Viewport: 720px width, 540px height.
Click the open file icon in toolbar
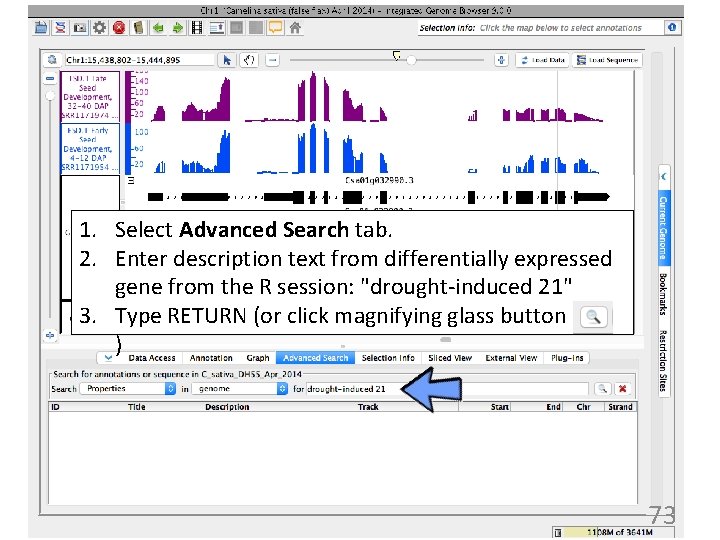click(40, 28)
